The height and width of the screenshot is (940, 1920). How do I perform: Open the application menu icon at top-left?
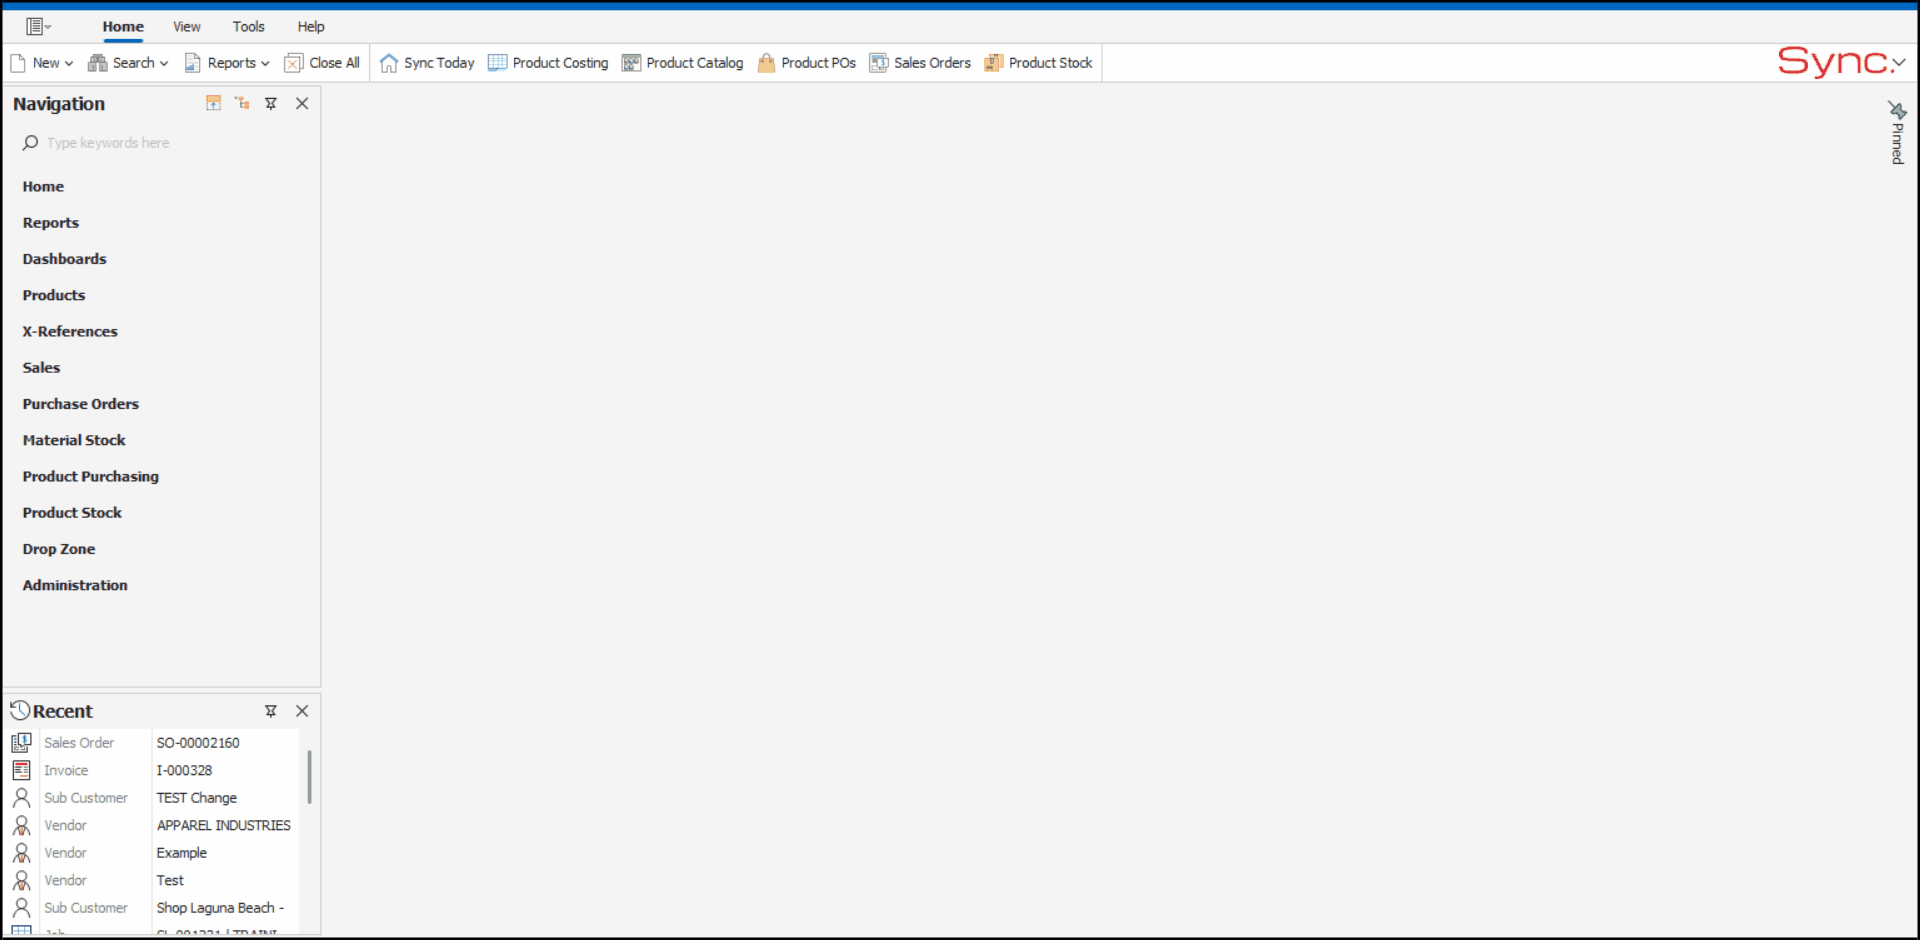38,27
